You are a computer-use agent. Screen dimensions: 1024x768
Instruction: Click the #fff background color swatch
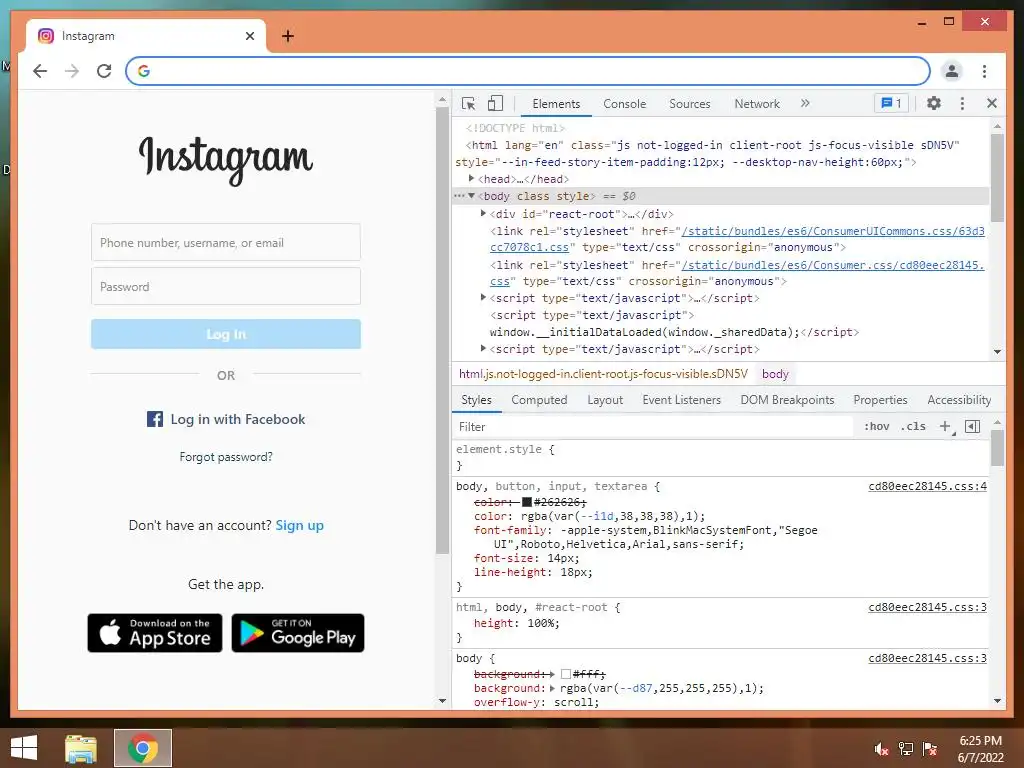[566, 674]
